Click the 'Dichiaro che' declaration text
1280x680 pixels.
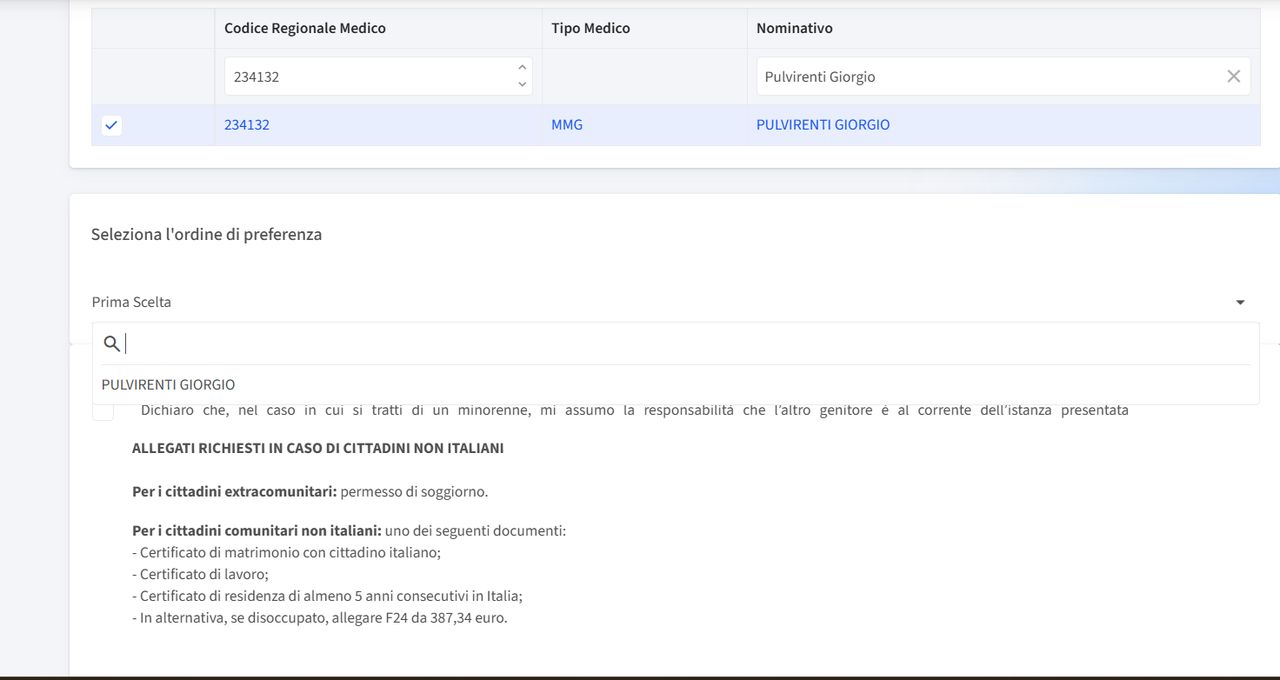[x=634, y=410]
